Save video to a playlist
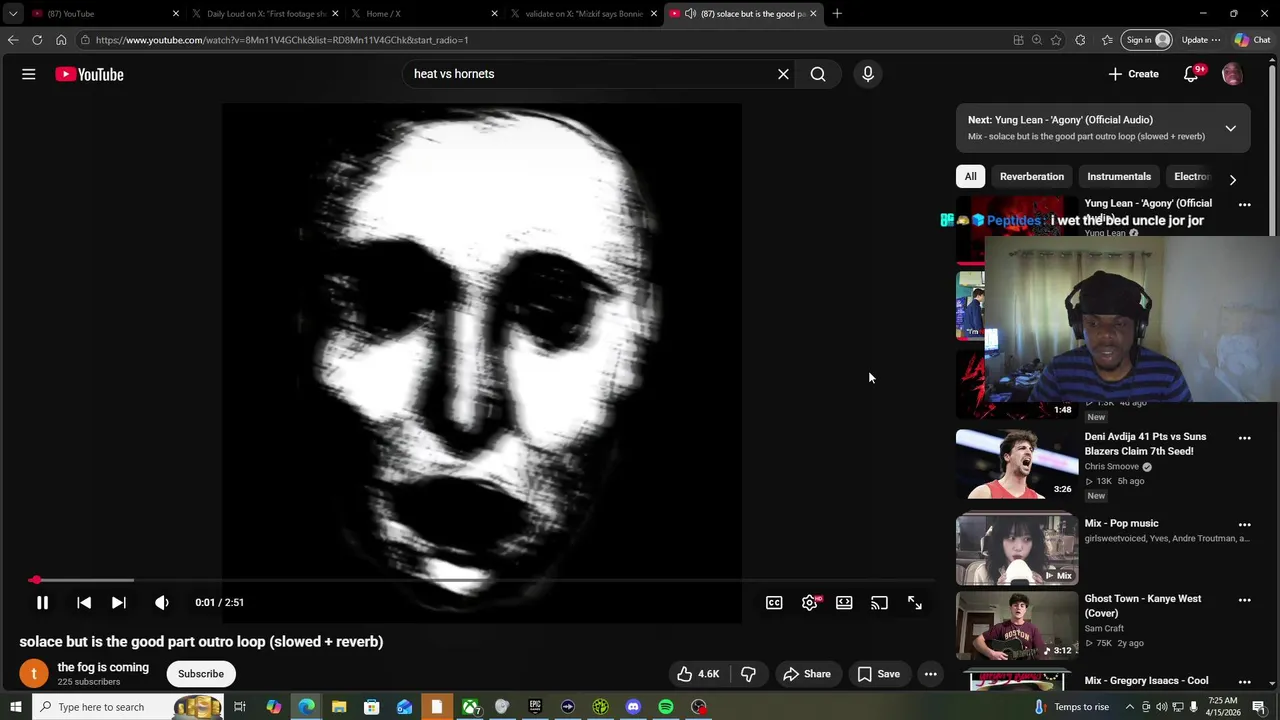The height and width of the screenshot is (720, 1280). pos(878,674)
